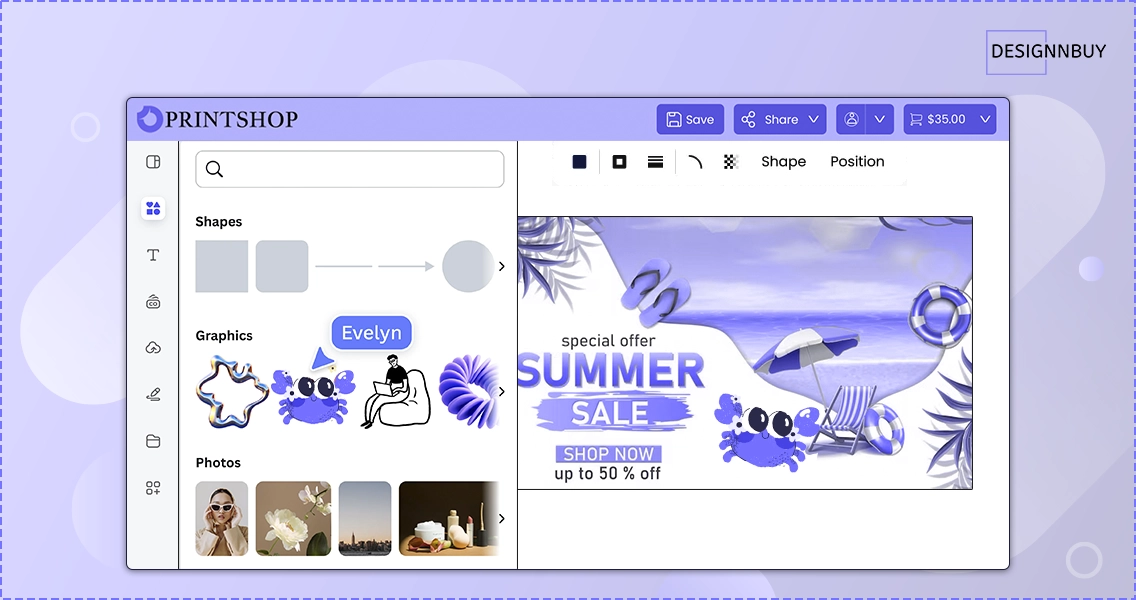Open the transparency checkerboard icon
The image size is (1136, 600).
tap(730, 162)
